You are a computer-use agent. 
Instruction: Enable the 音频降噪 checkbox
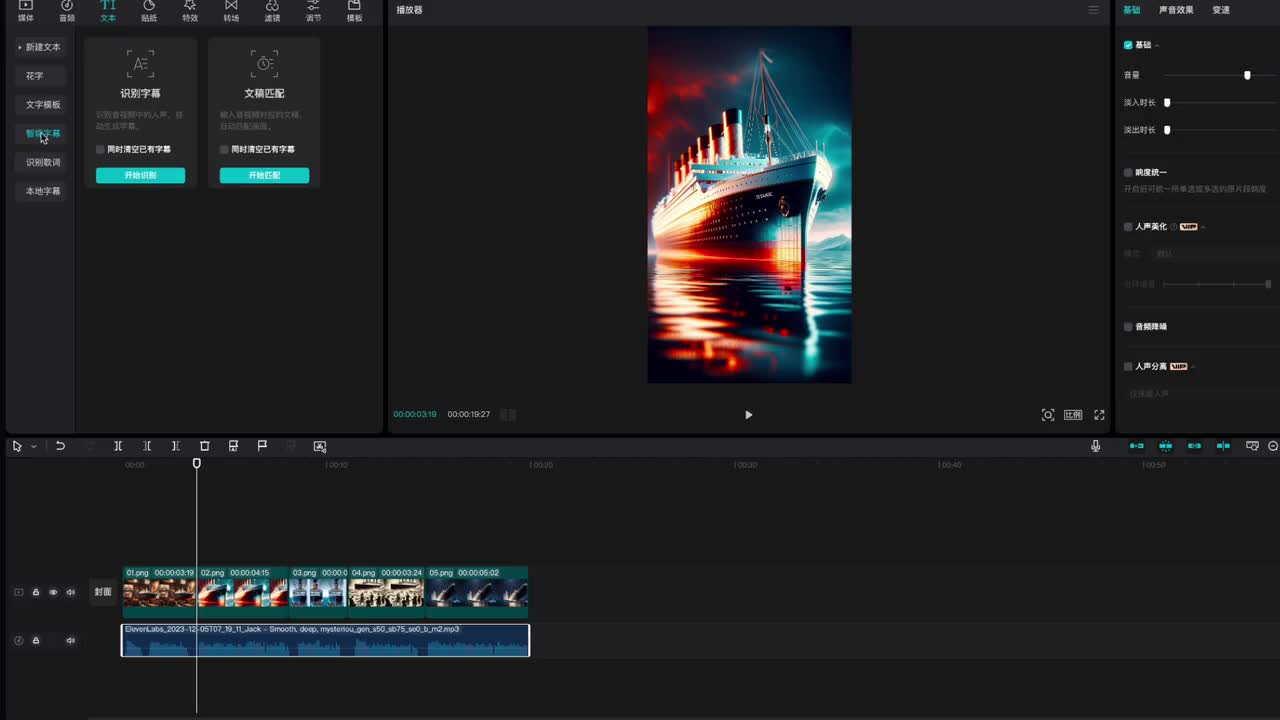[1128, 327]
